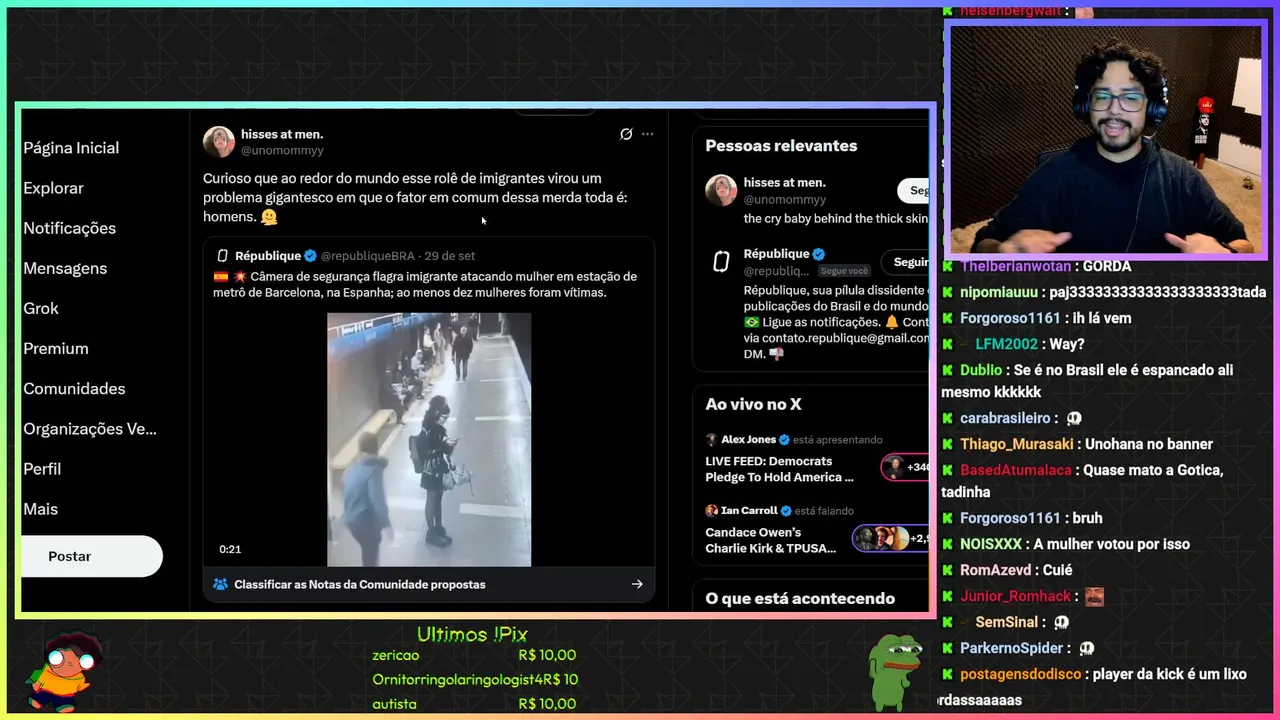
Task: Click the Kick badge beside SemSinal
Action: [x=947, y=622]
